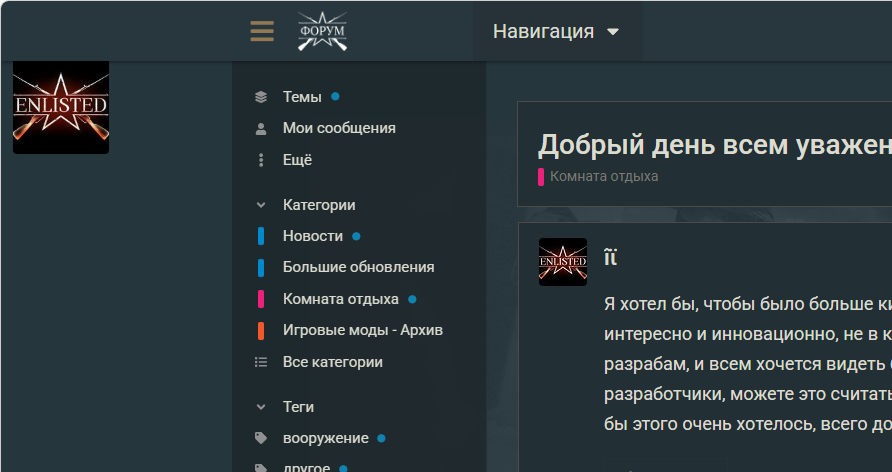This screenshot has width=892, height=472.
Task: Click the Forum logo in header
Action: click(322, 31)
